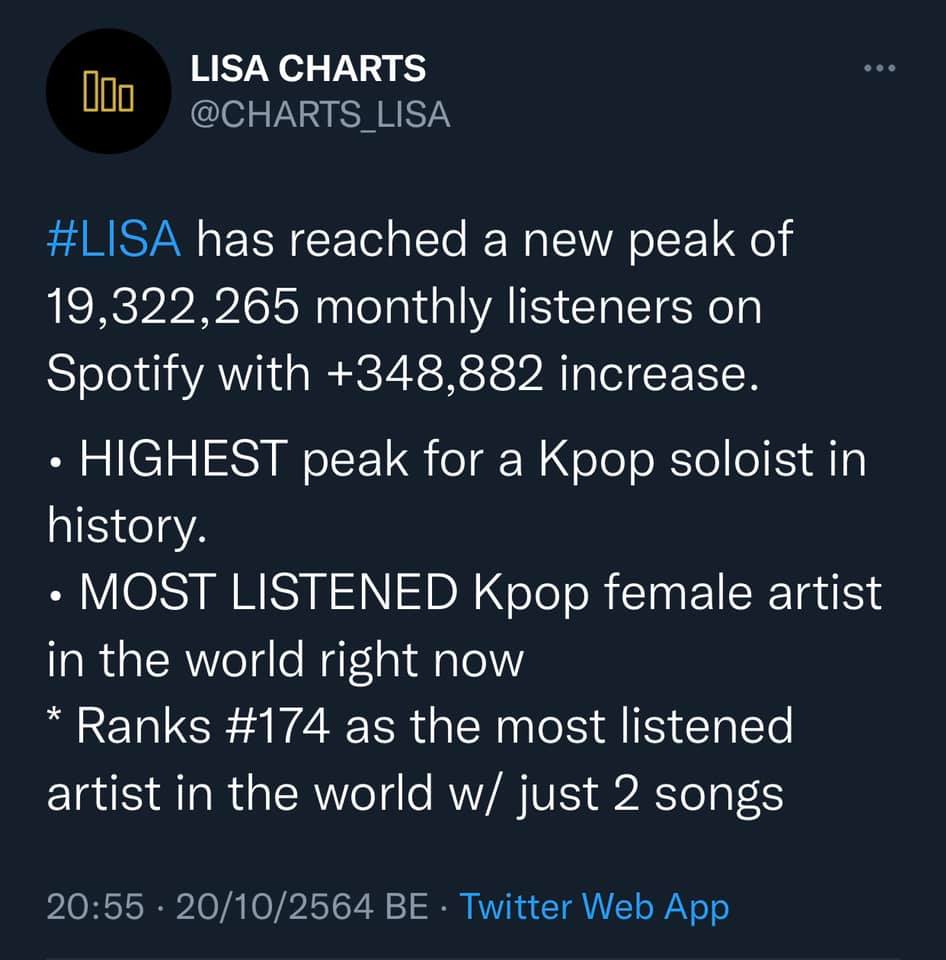Click the 20:55 timestamp
This screenshot has height=960, width=946.
[x=95, y=907]
